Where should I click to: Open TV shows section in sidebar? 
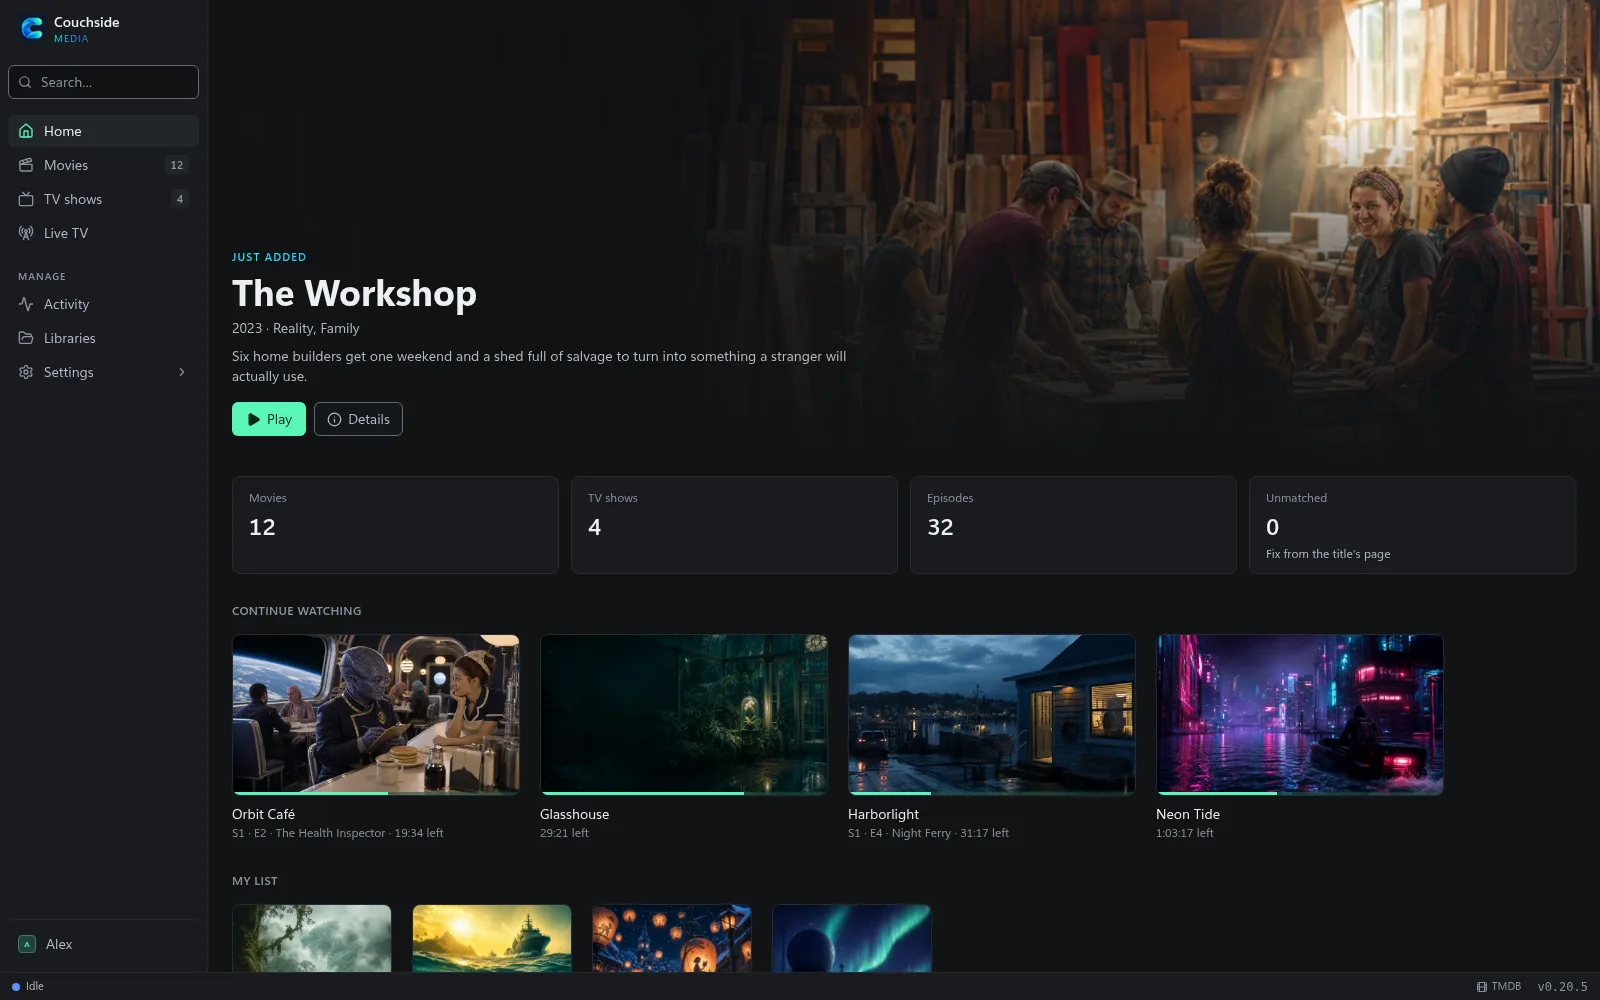[103, 199]
